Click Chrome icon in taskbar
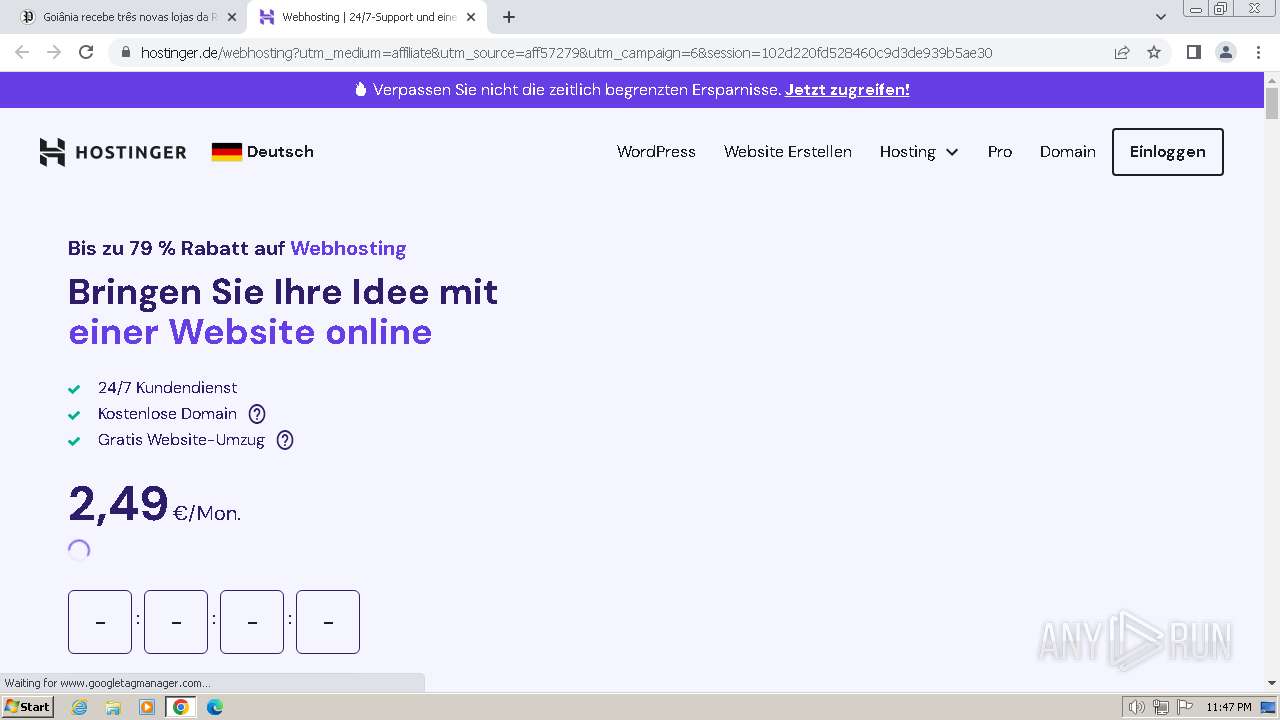Image resolution: width=1280 pixels, height=720 pixels. click(x=181, y=707)
